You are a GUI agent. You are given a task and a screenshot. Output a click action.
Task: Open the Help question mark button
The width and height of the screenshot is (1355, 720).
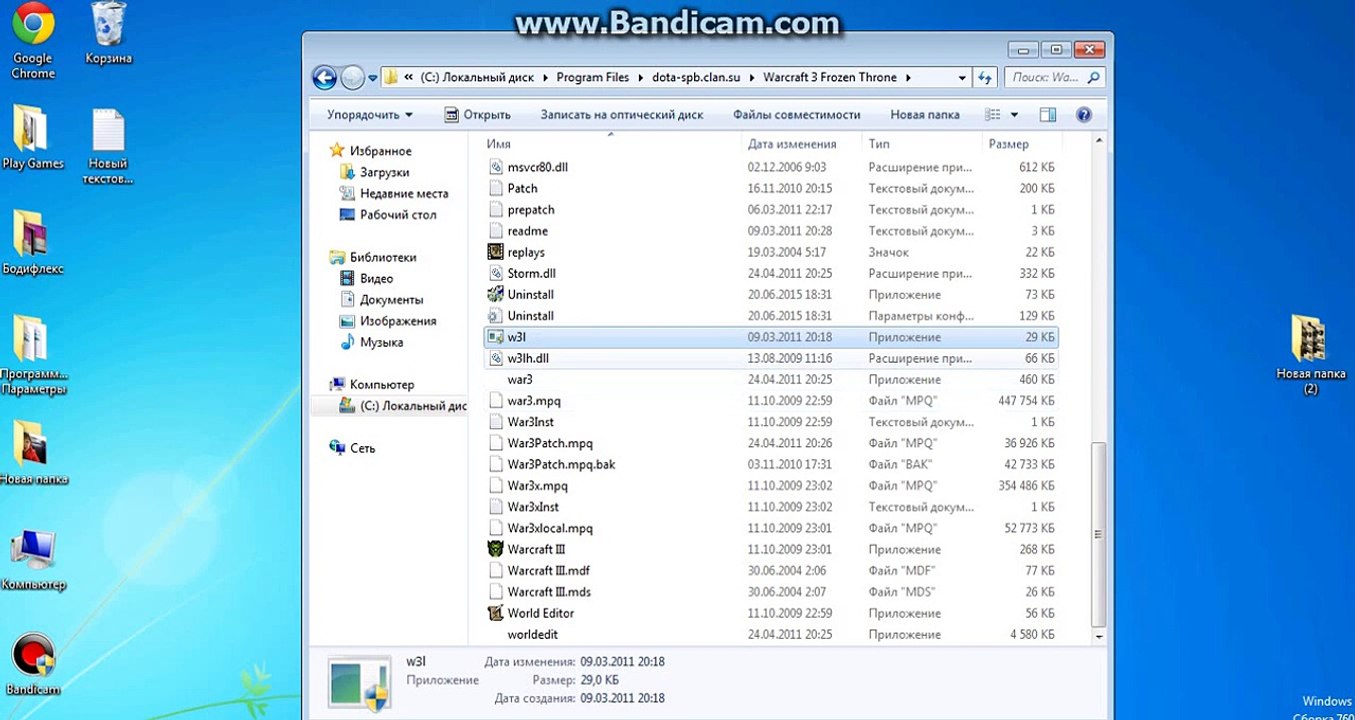pyautogui.click(x=1083, y=115)
